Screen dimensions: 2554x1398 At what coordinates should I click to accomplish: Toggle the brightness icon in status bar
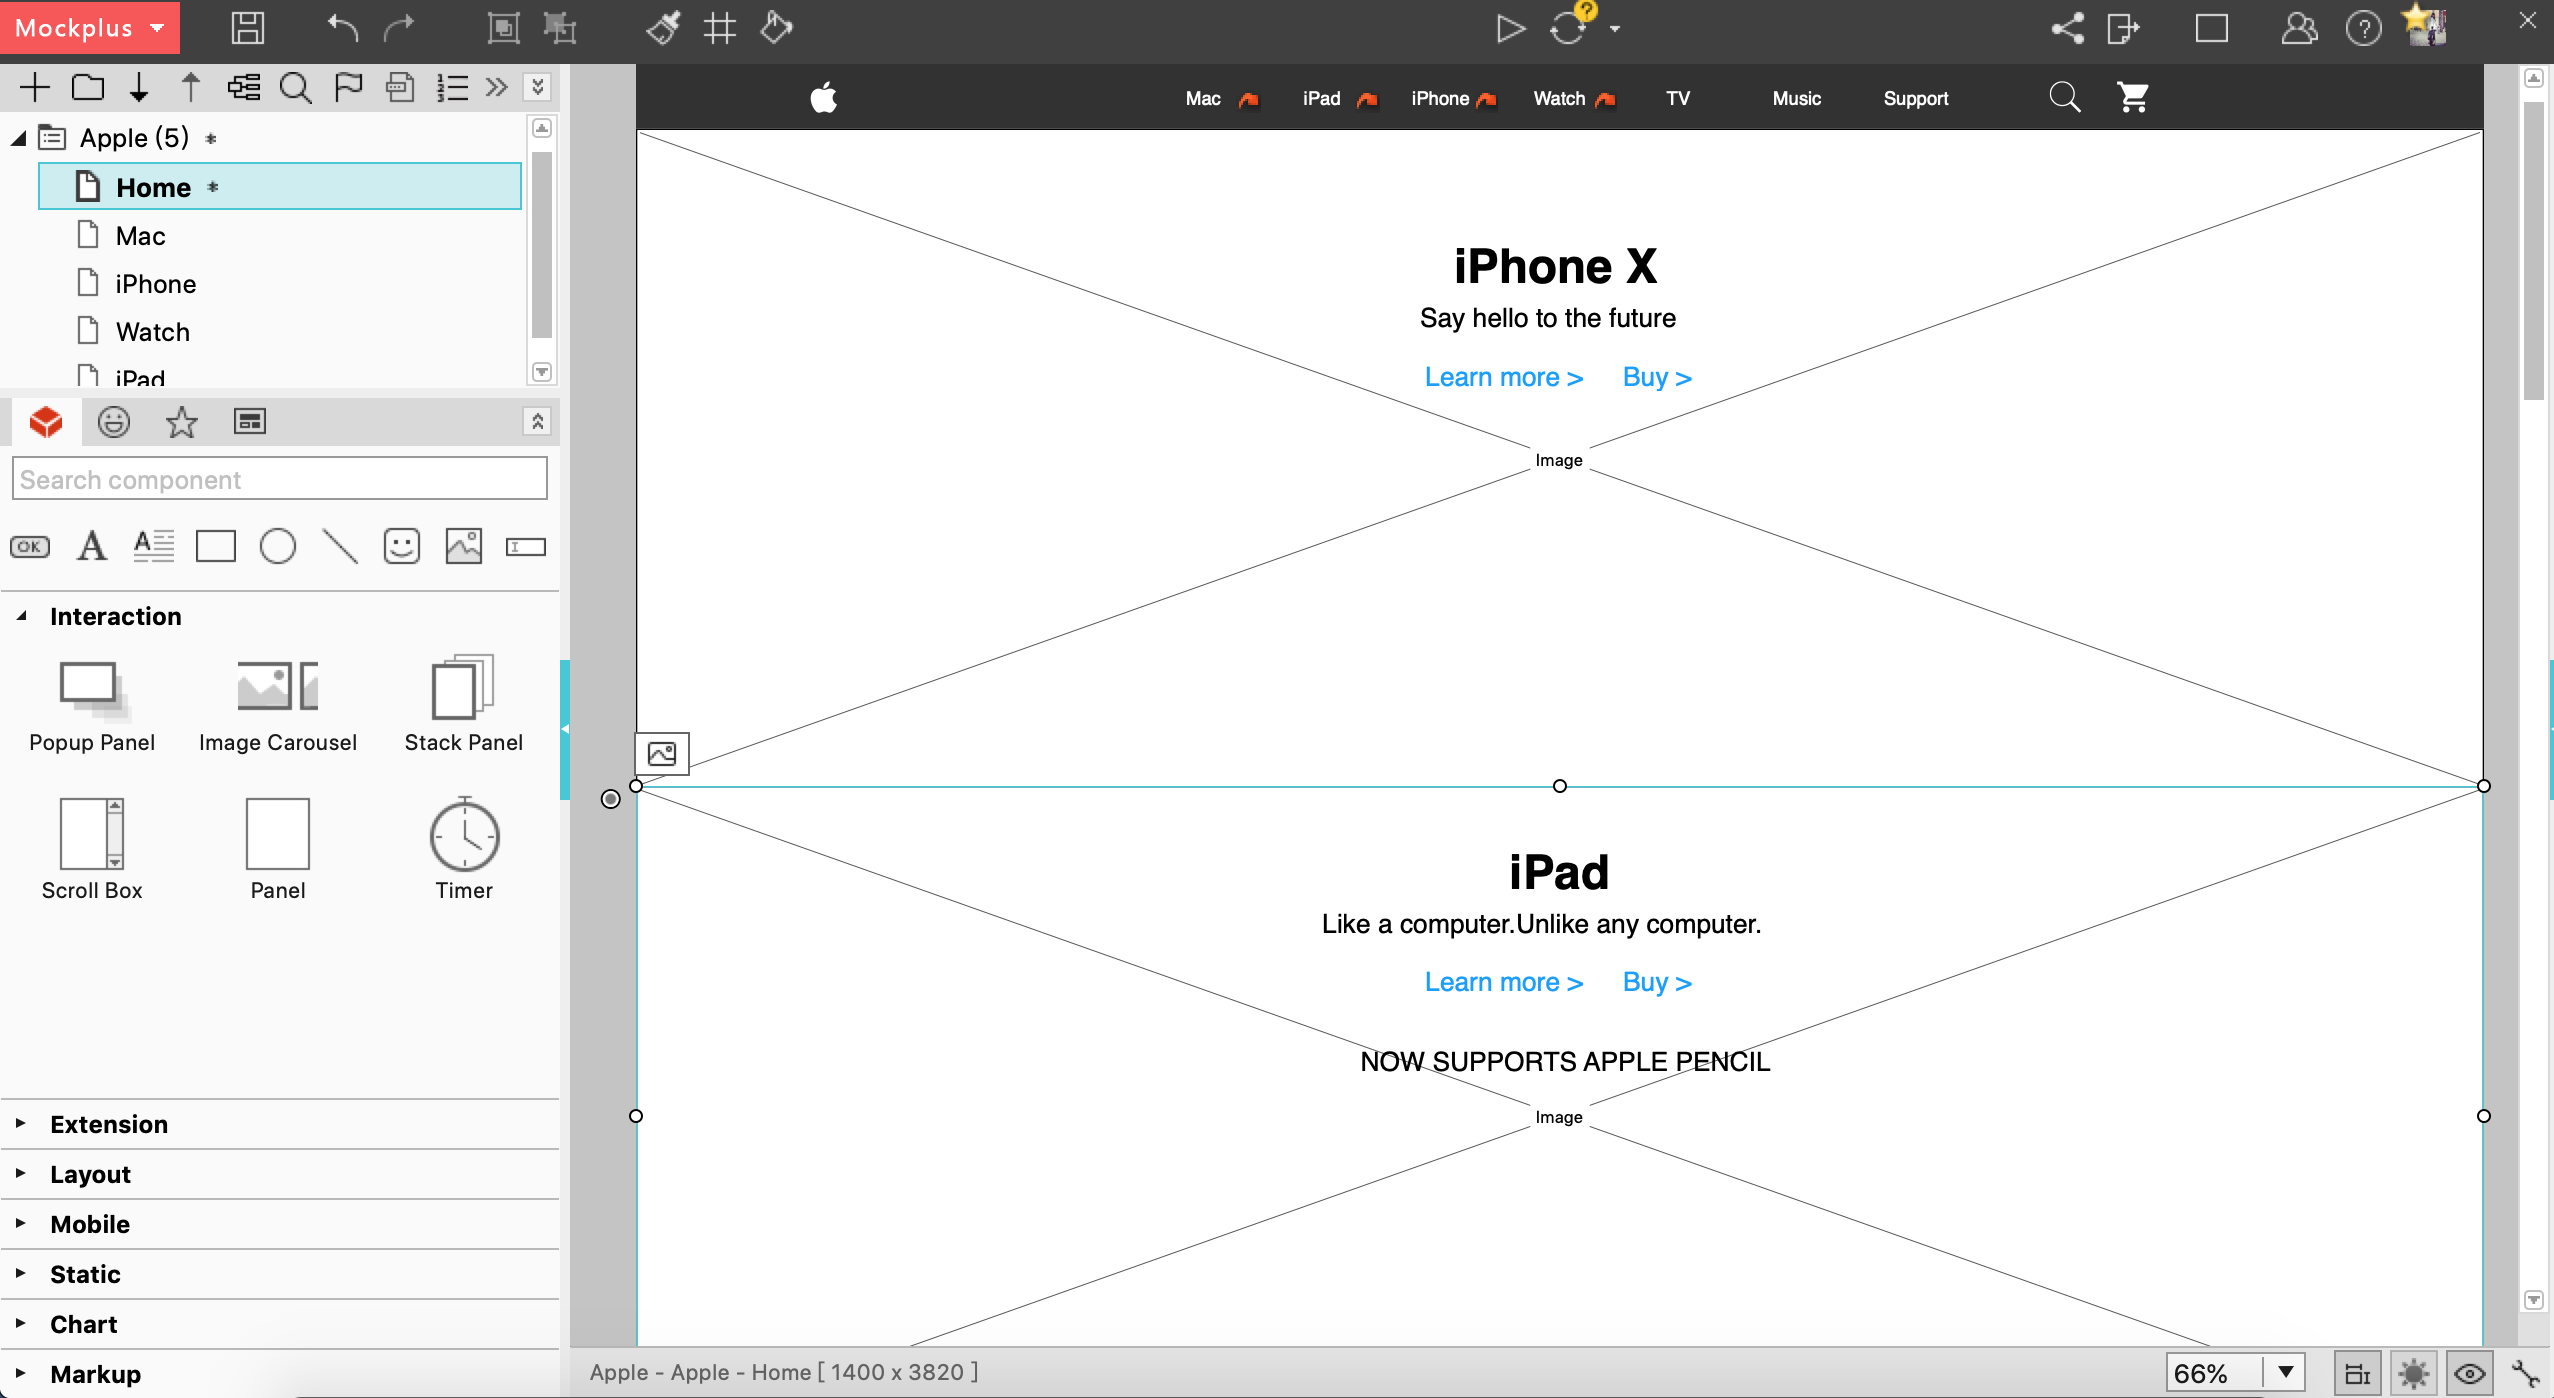tap(2413, 1373)
